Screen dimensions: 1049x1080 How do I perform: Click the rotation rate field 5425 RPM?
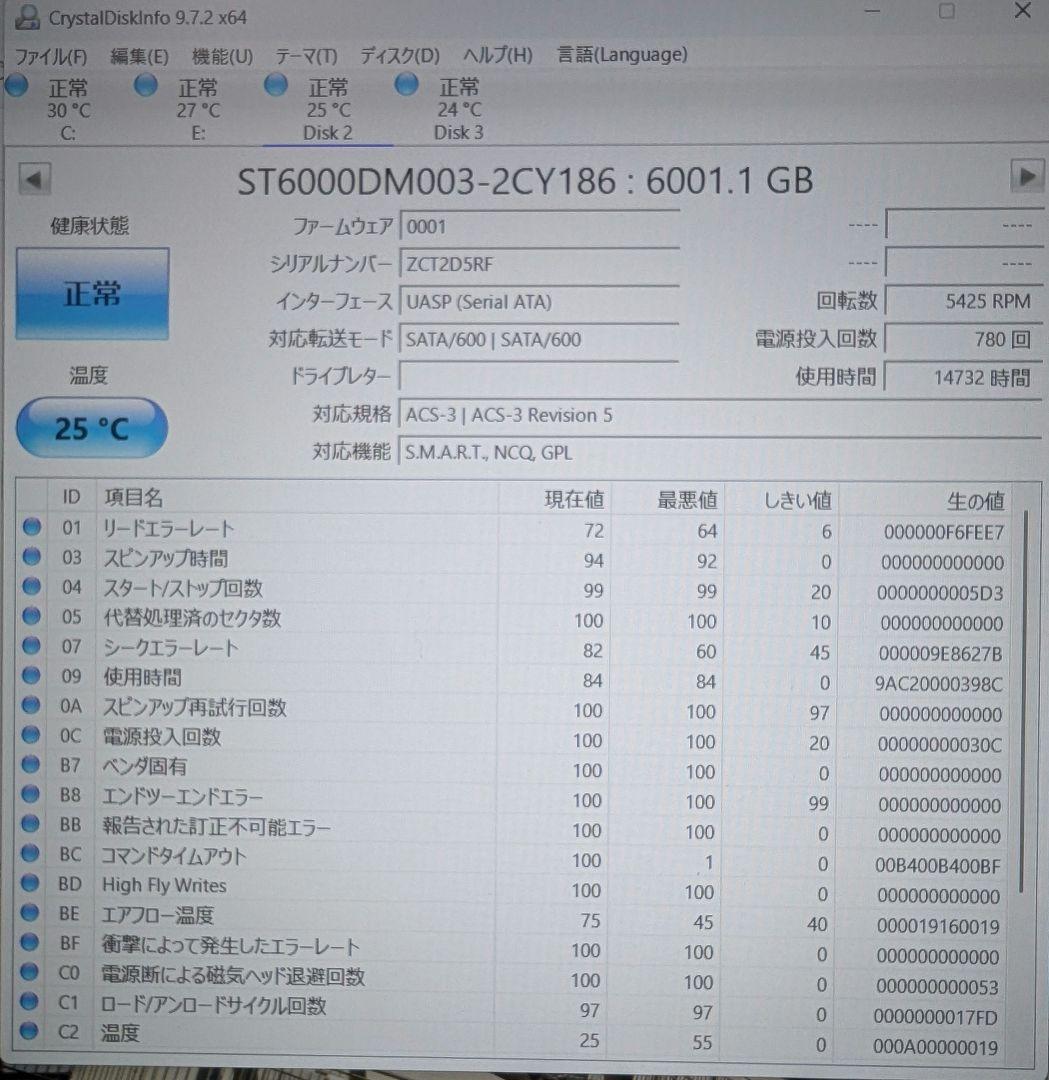964,301
